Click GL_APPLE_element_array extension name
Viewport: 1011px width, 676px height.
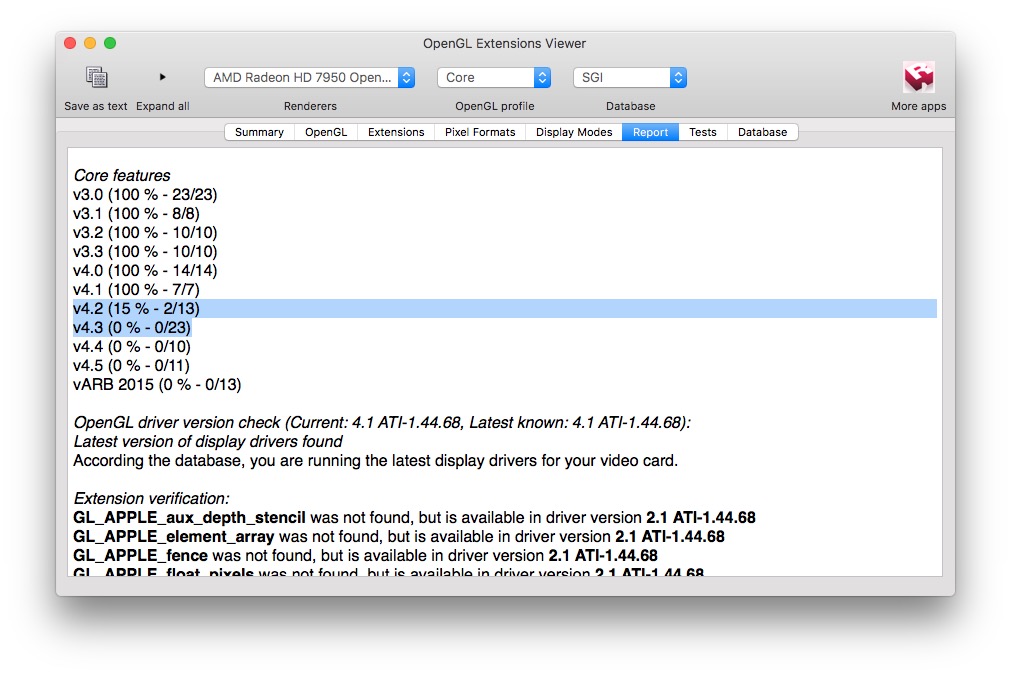[174, 537]
